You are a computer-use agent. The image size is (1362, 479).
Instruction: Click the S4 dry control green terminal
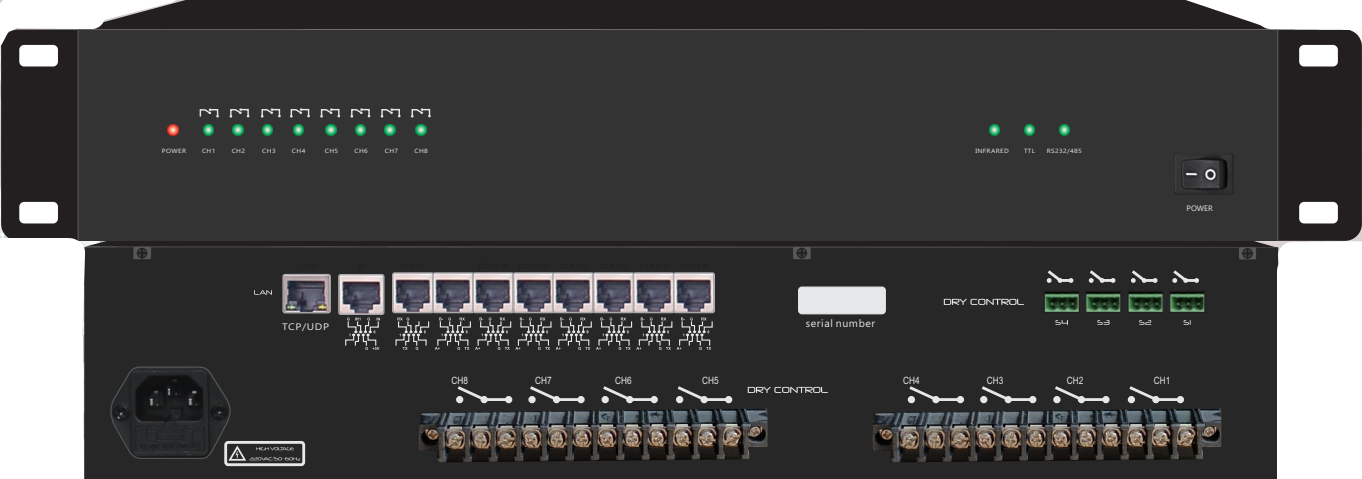(x=1061, y=302)
